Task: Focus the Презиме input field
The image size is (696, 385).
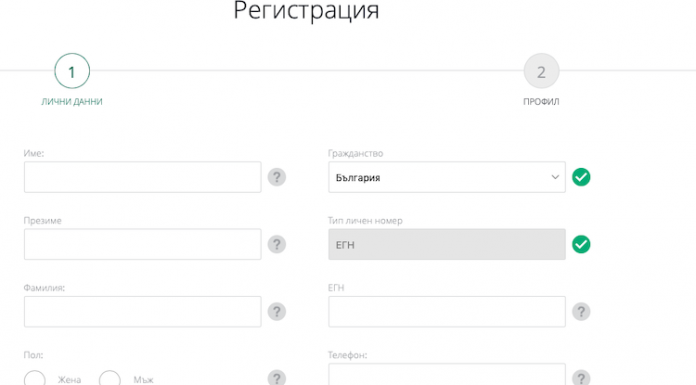Action: 142,244
